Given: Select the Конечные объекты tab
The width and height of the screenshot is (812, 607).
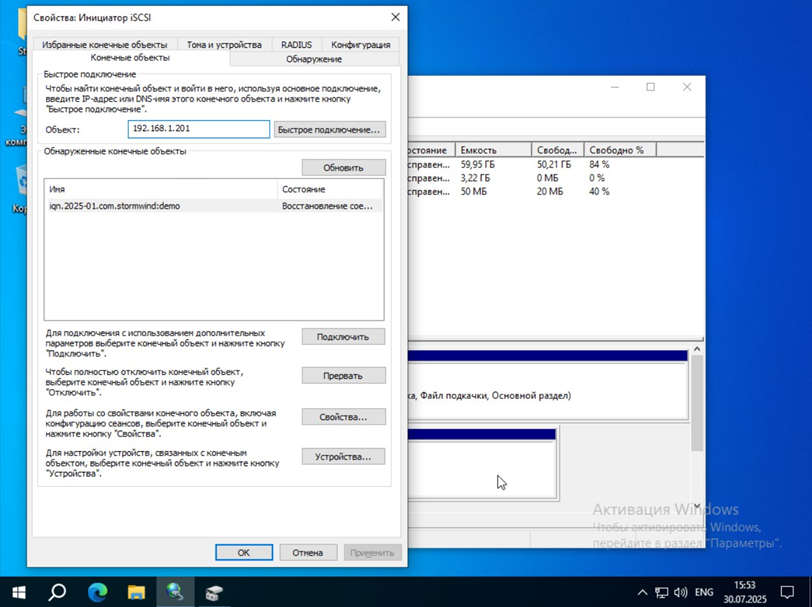Looking at the screenshot, I should [x=130, y=57].
